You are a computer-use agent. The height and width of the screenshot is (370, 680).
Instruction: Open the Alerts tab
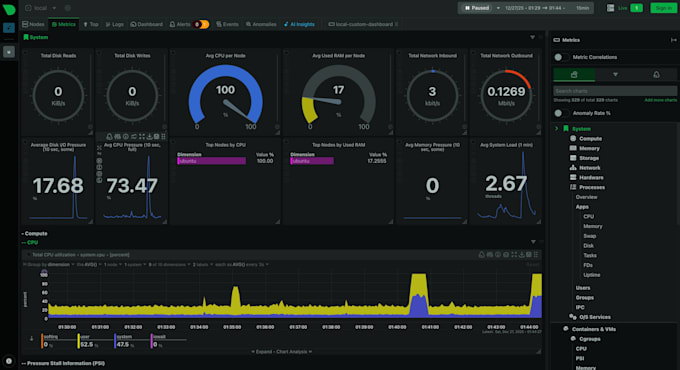[x=180, y=24]
